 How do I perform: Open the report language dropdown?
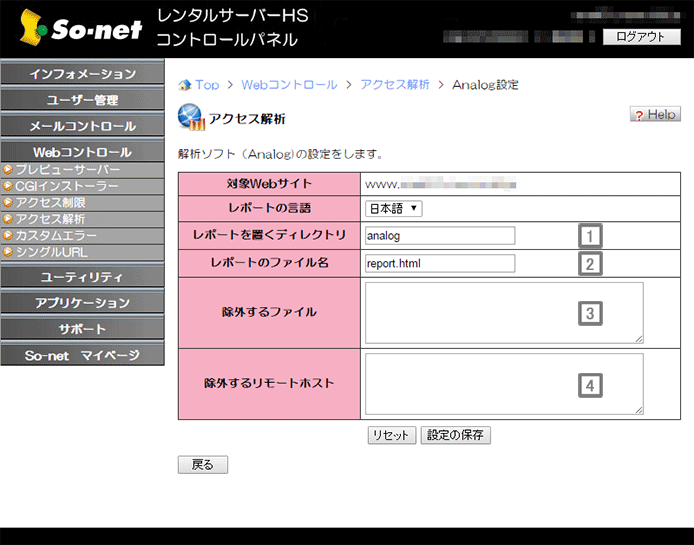pyautogui.click(x=394, y=209)
